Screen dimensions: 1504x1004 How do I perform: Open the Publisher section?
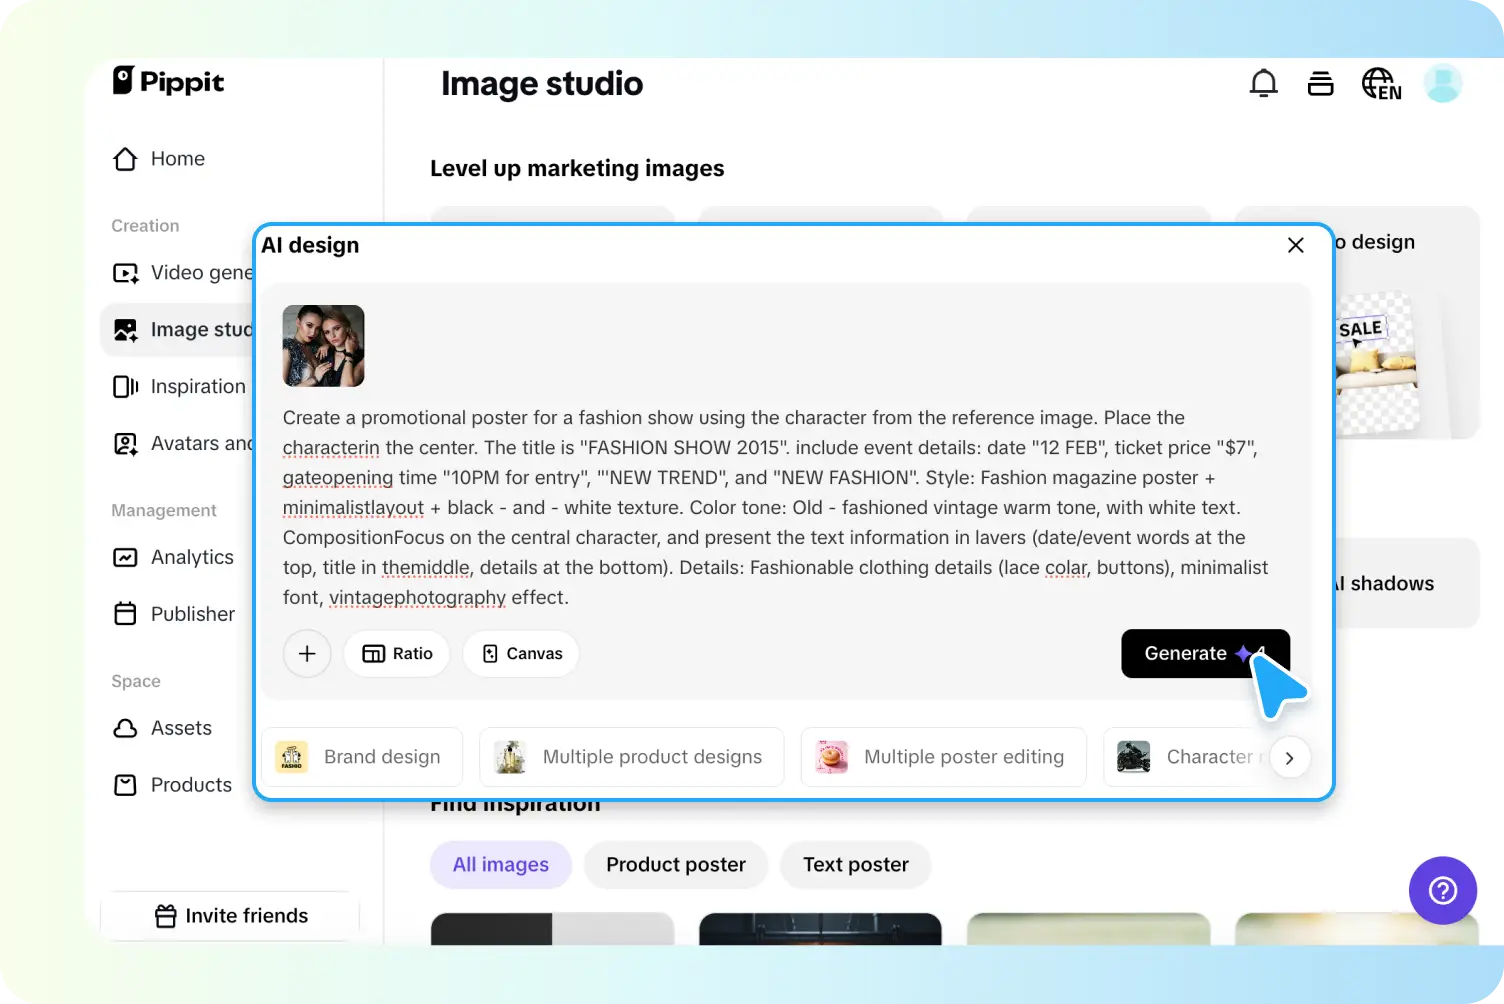click(192, 613)
